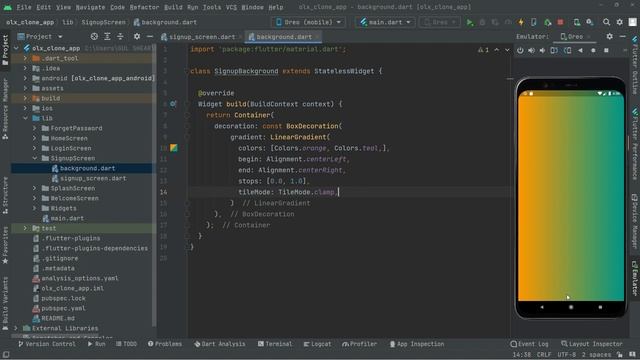Open the main.dart run configuration dropdown

(x=385, y=22)
